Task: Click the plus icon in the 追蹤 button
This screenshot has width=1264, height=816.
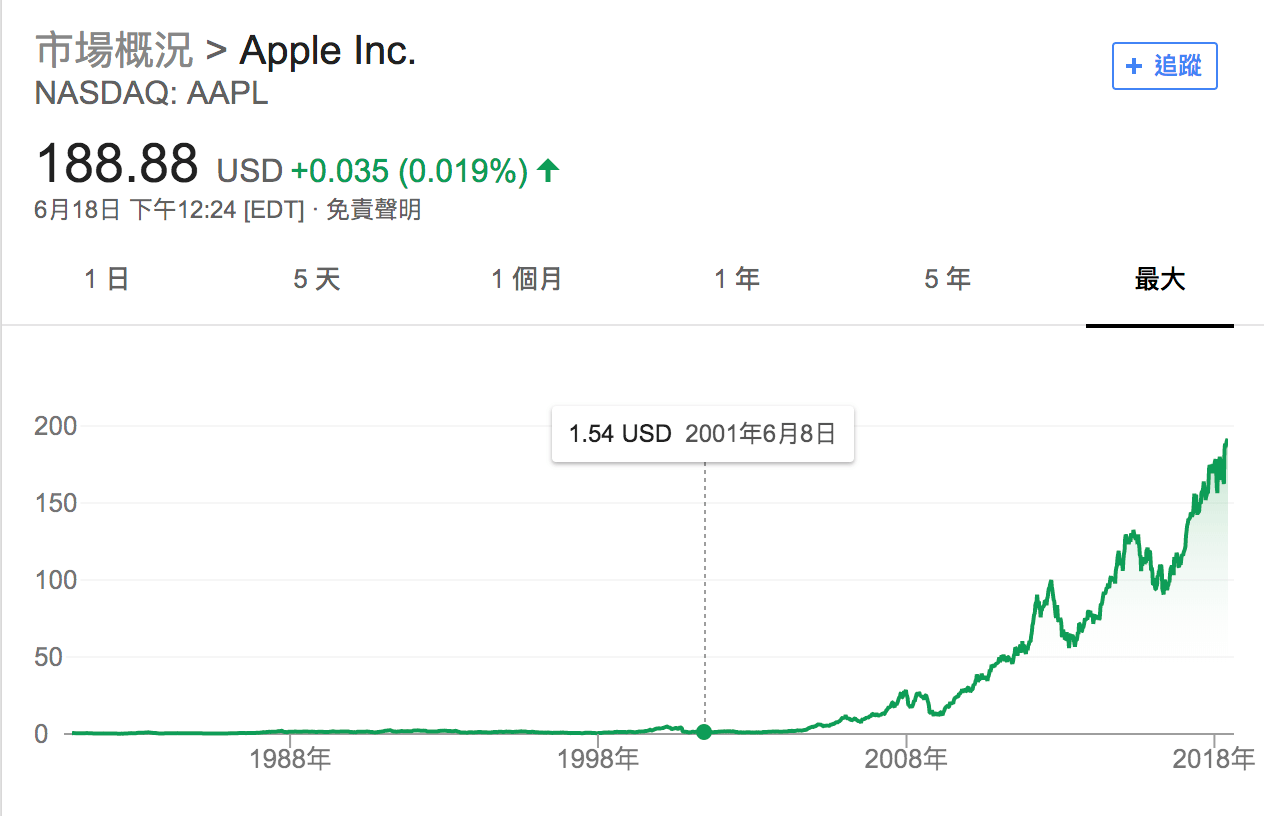Action: pyautogui.click(x=1134, y=66)
